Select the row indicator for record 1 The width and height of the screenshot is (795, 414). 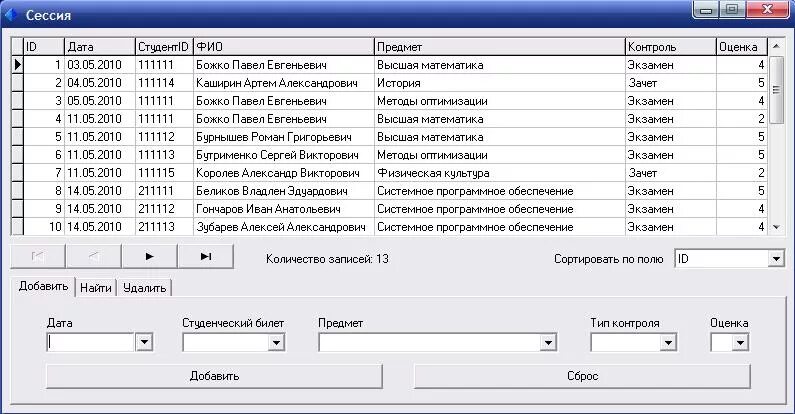17,65
